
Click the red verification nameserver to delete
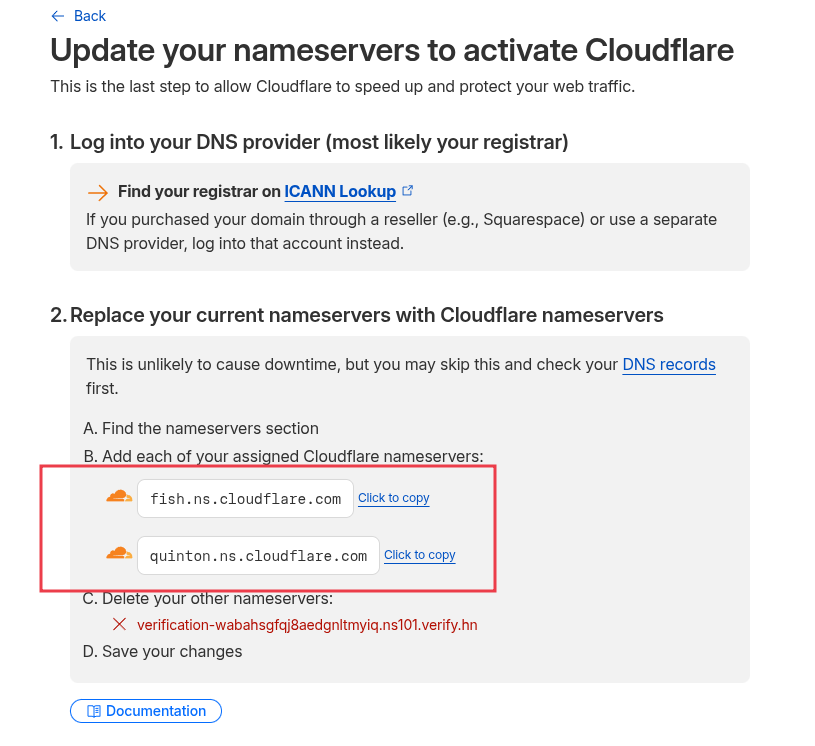[307, 625]
